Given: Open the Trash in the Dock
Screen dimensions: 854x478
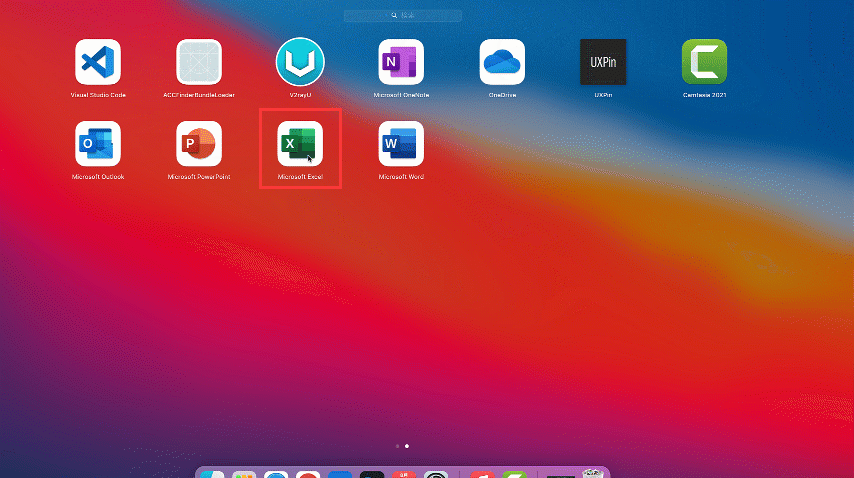Looking at the screenshot, I should coord(593,474).
